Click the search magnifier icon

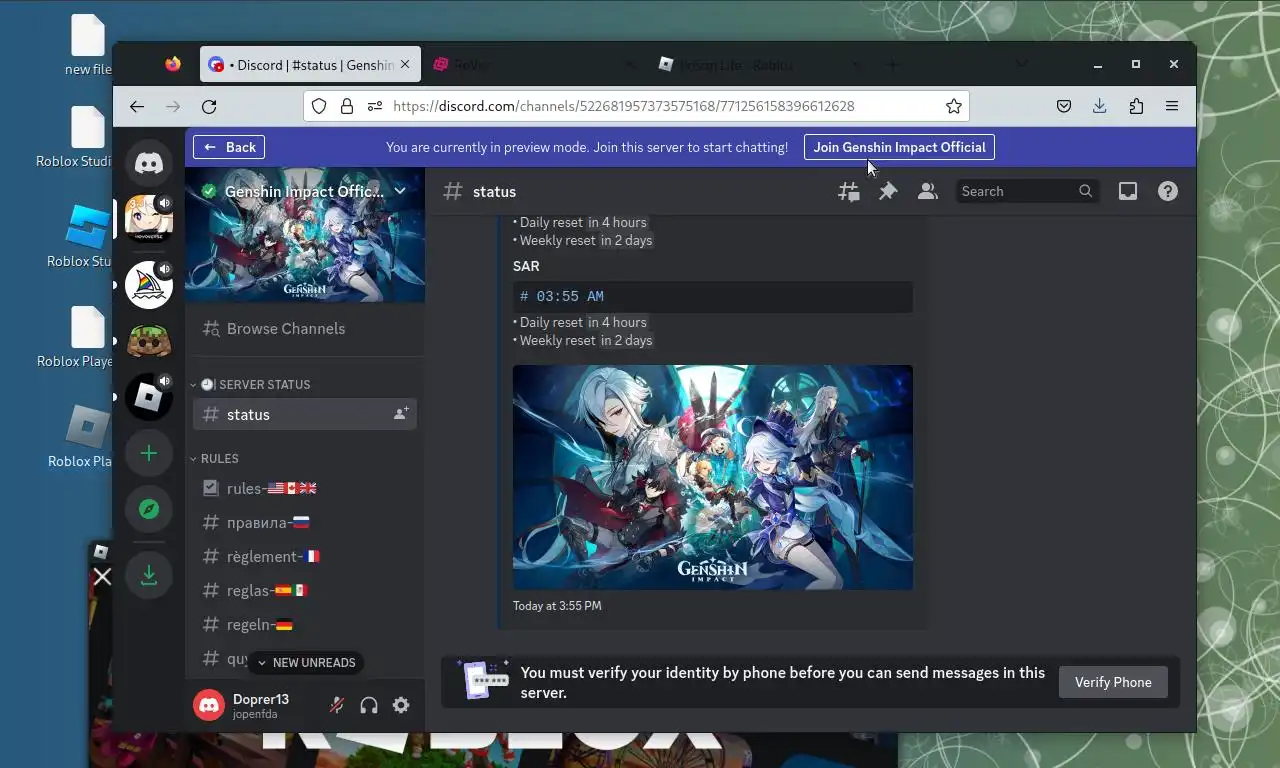pos(1086,191)
